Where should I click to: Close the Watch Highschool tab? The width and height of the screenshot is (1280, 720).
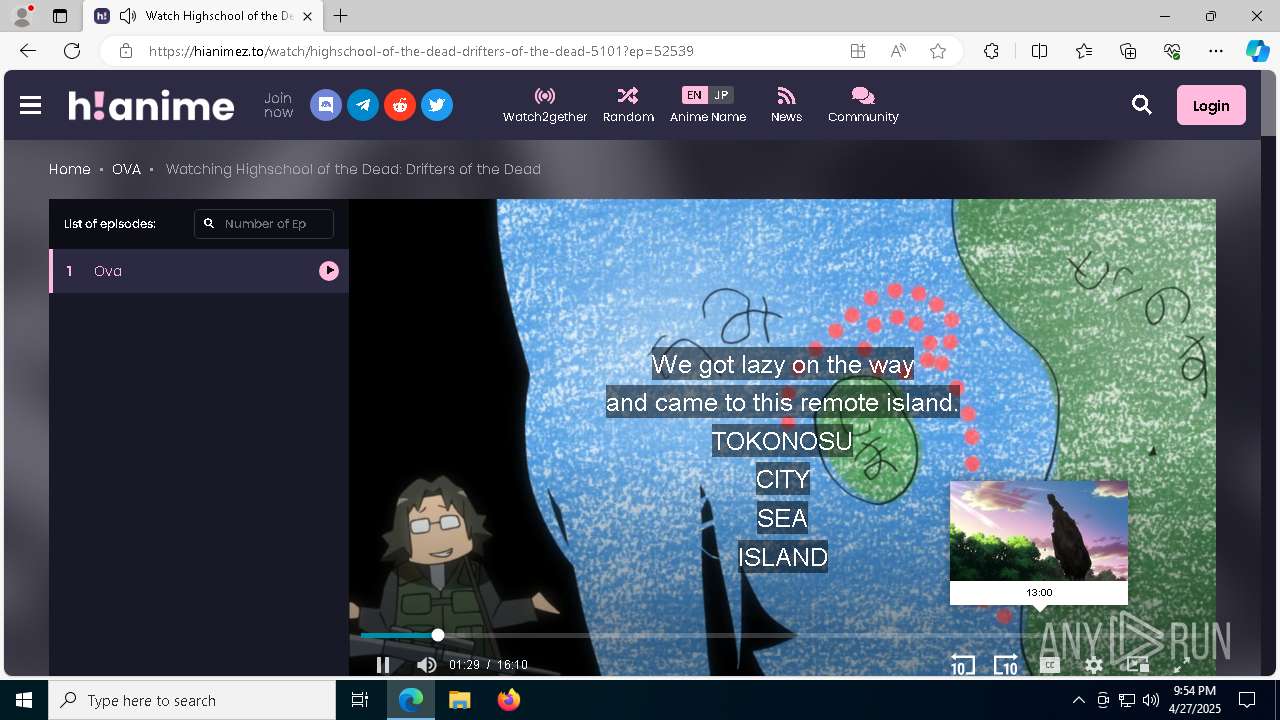307,16
